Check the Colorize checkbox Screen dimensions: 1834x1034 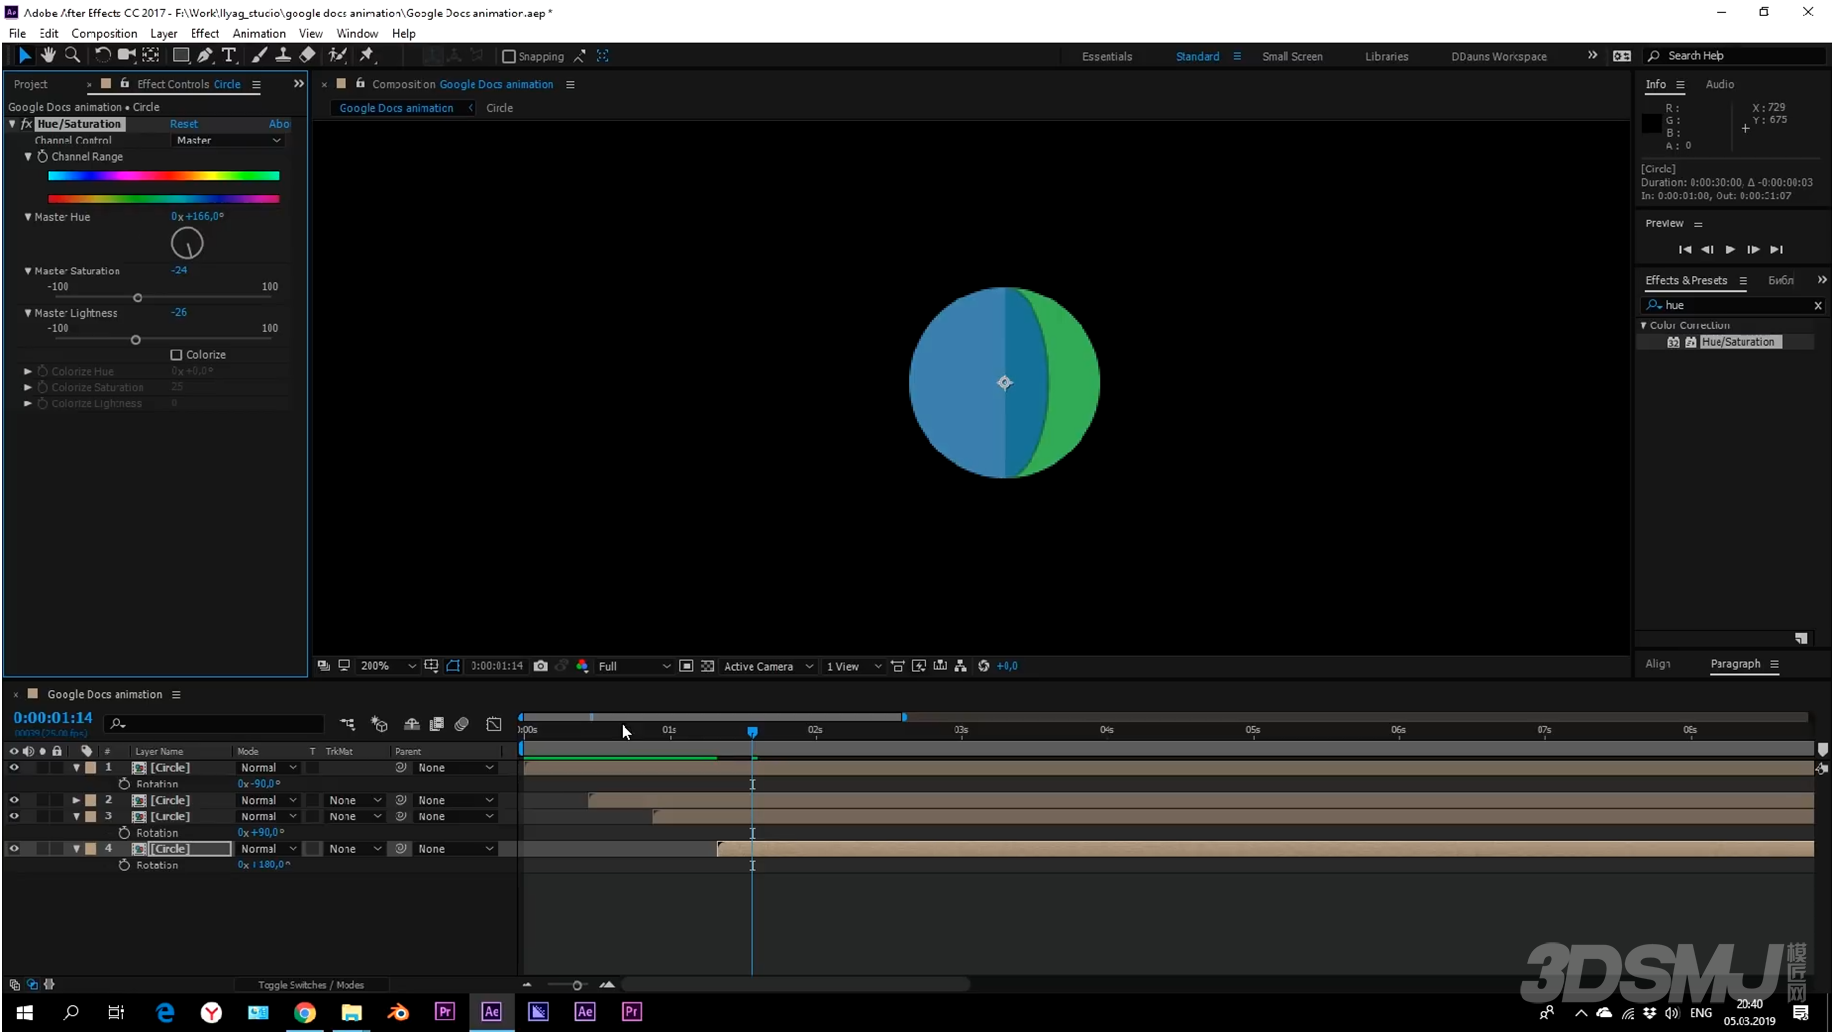click(176, 355)
